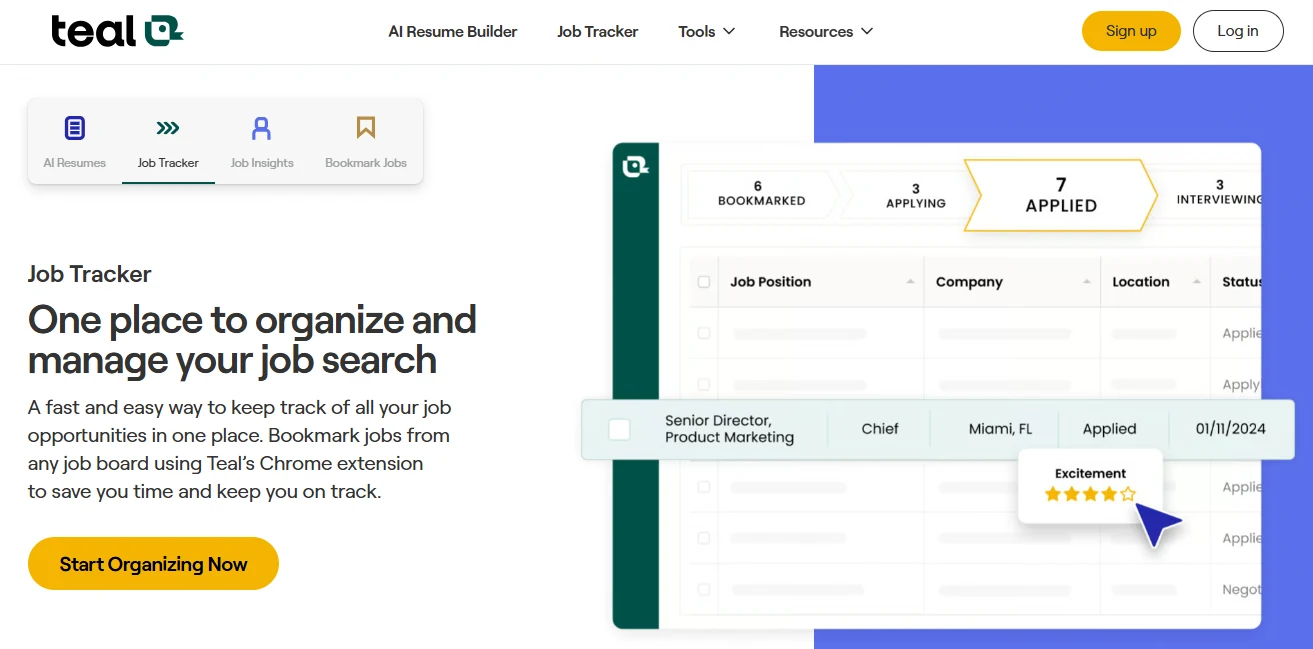
Task: Select the Job Tracker tab label
Action: pos(168,163)
